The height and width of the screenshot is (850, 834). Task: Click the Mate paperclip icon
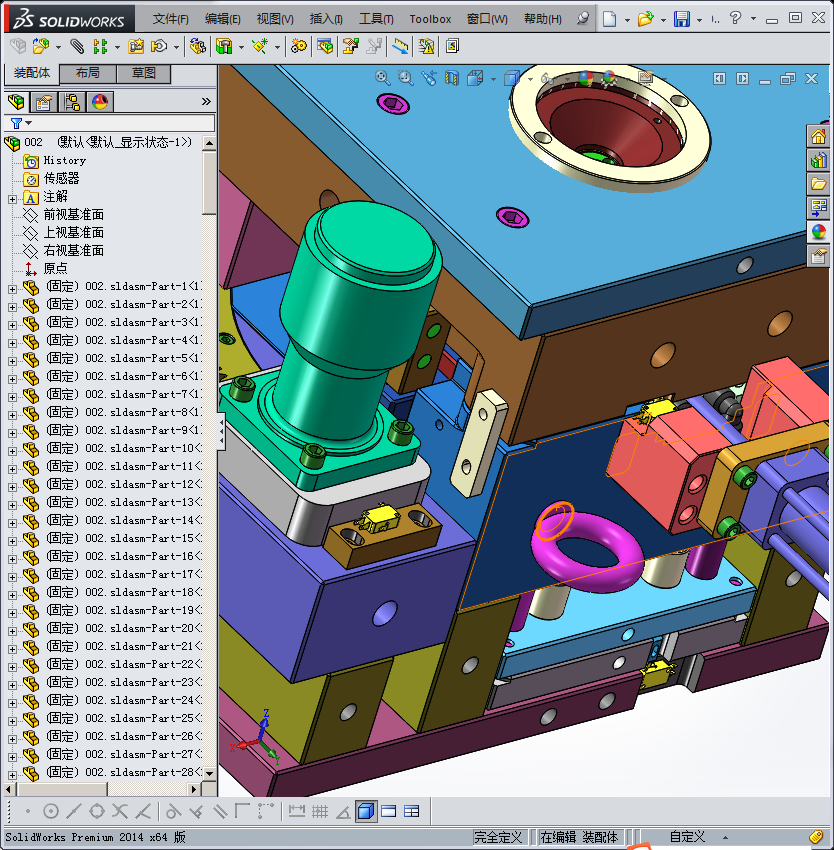pos(77,47)
